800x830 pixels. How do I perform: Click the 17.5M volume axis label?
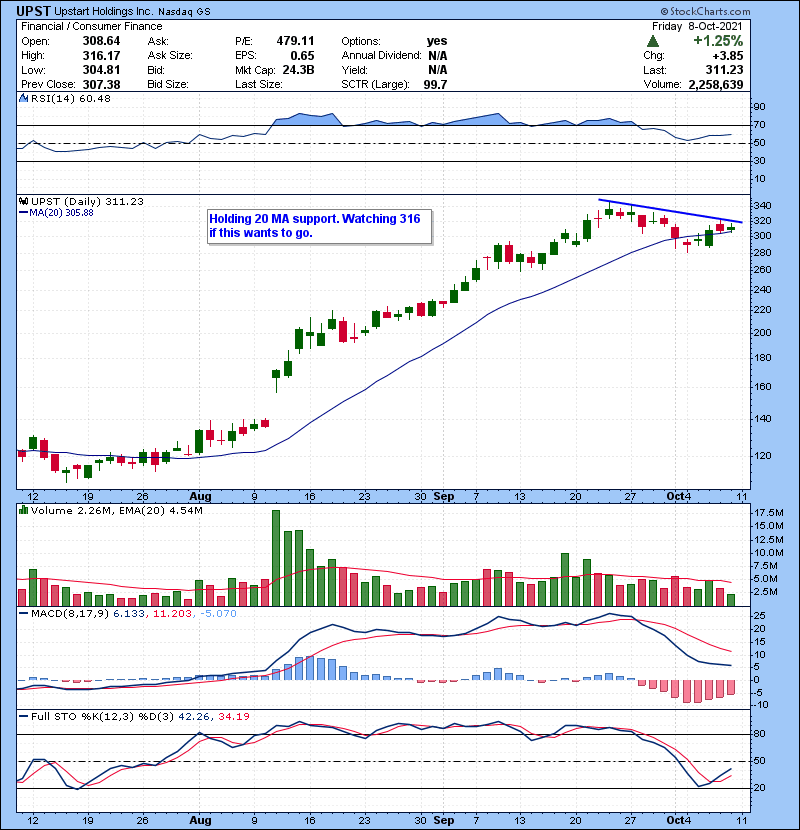[x=769, y=513]
